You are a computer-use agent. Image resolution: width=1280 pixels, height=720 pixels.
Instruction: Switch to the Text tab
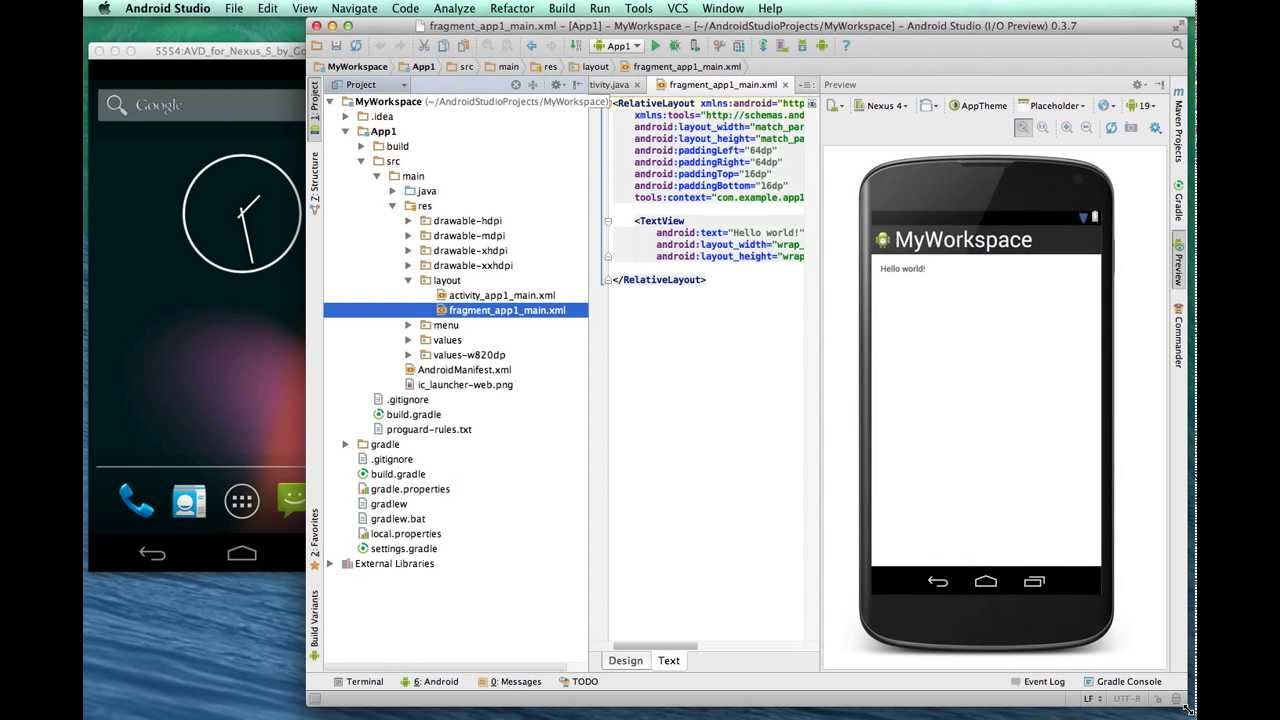(669, 660)
